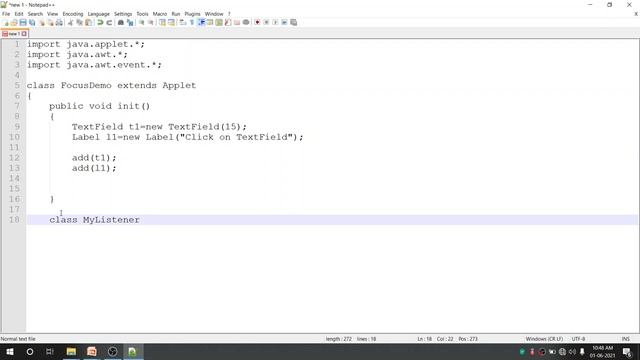
Task: Save the document with the Save icon
Action: point(23,22)
